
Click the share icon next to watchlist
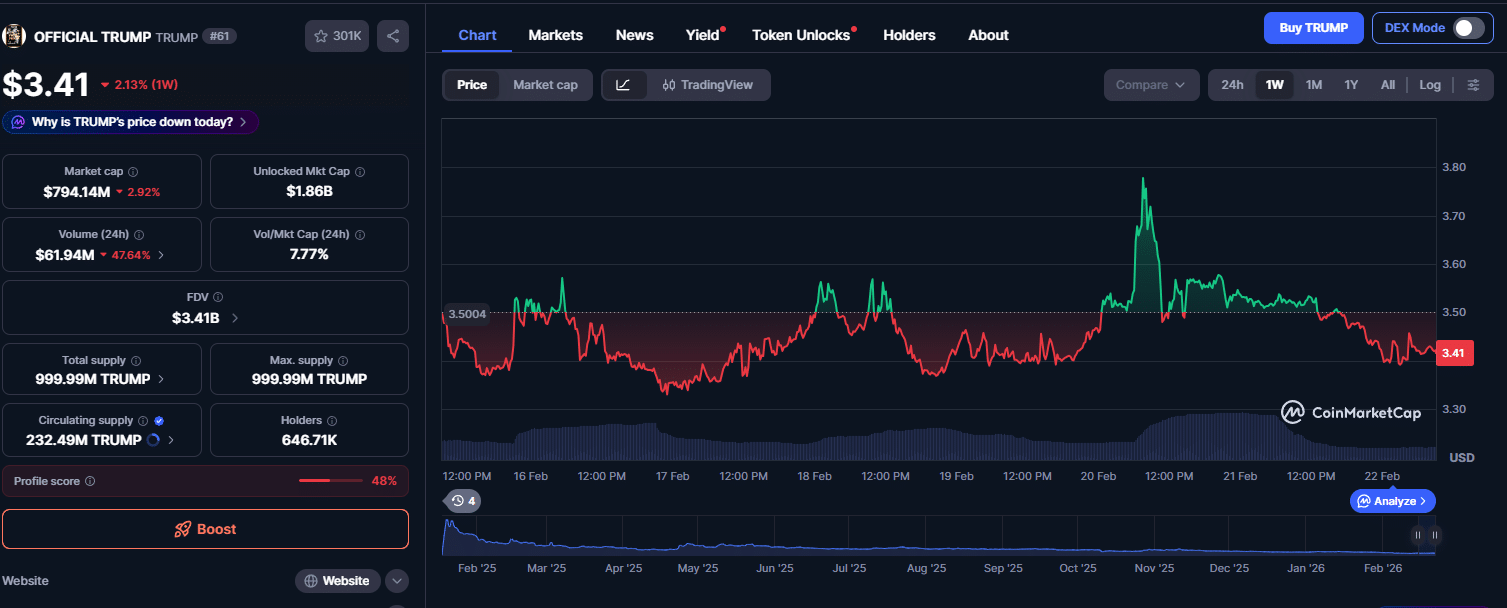[x=393, y=36]
